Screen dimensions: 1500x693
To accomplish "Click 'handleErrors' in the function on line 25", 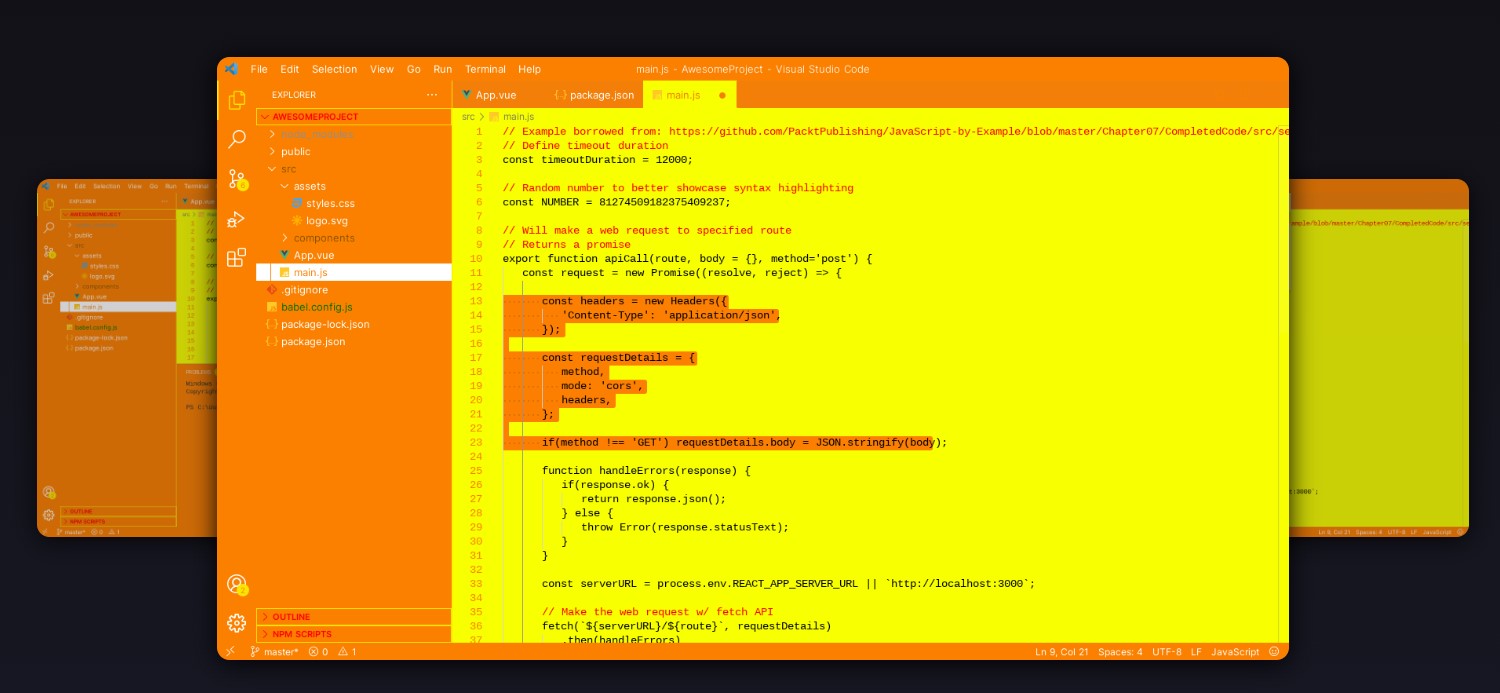I will coord(637,470).
